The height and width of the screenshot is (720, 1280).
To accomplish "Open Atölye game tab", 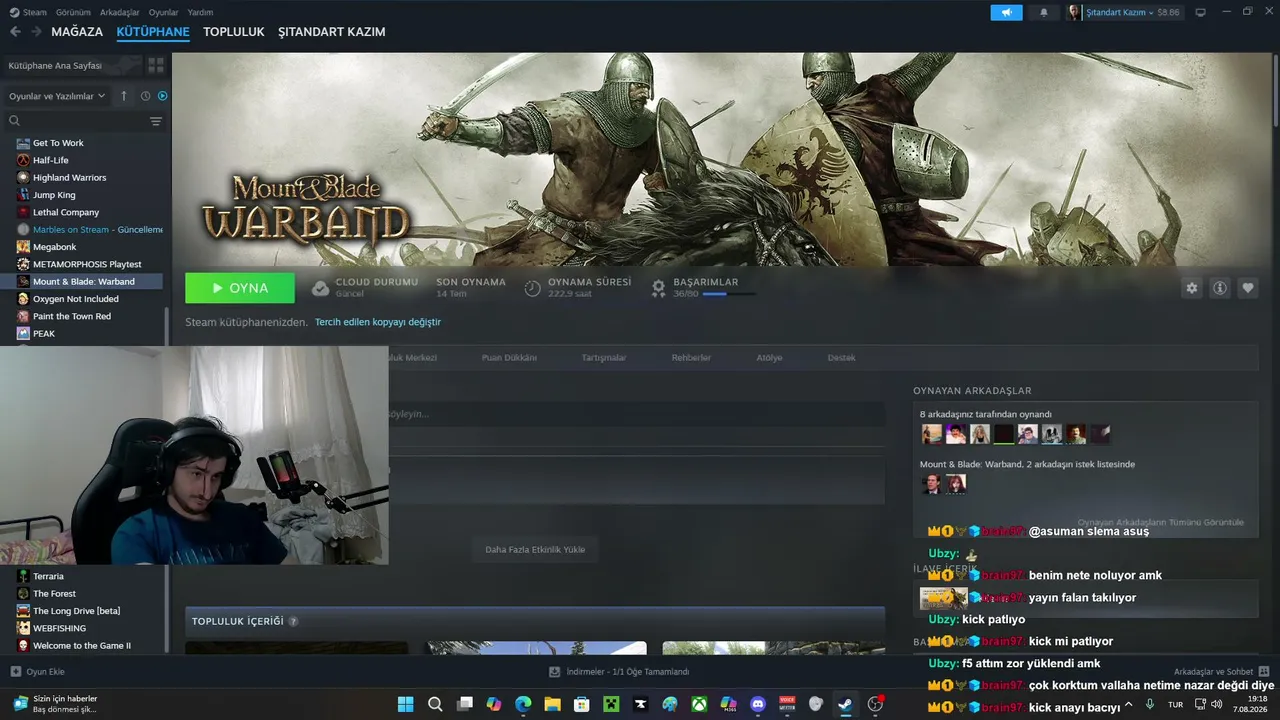I will 769,358.
